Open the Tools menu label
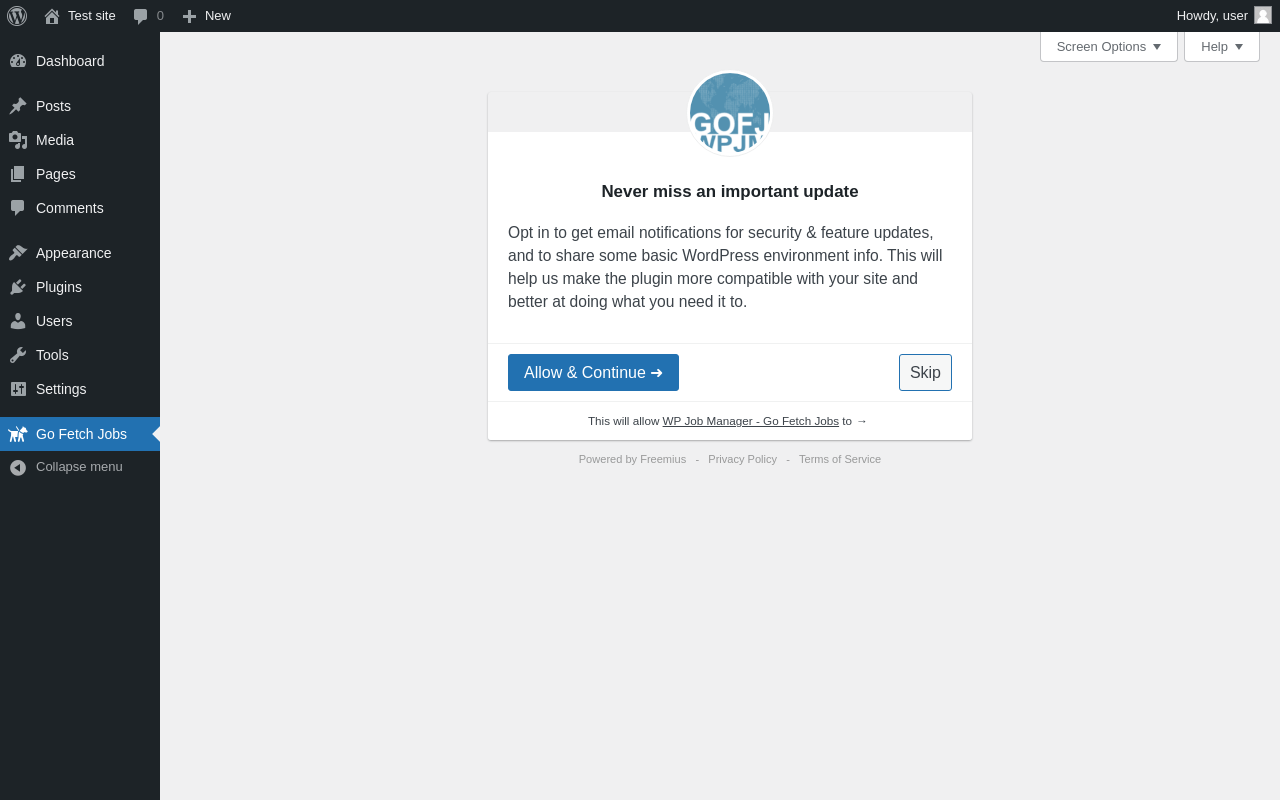This screenshot has height=800, width=1280. (52, 355)
